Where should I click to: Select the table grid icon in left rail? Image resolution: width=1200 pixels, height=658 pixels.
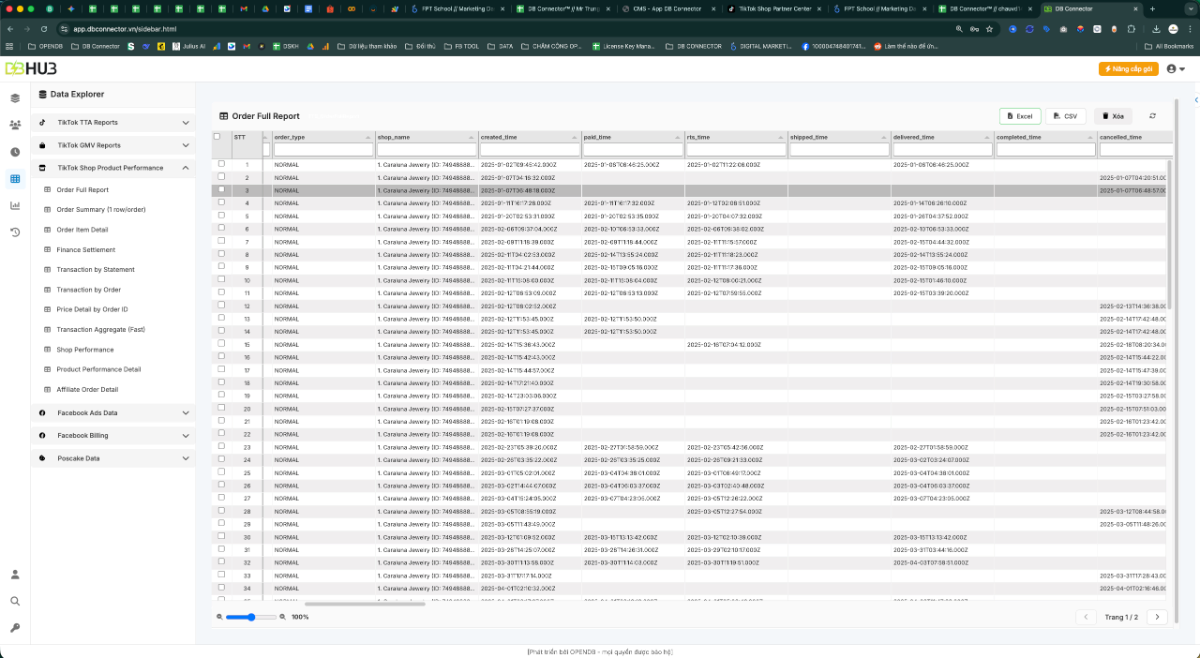click(x=15, y=179)
